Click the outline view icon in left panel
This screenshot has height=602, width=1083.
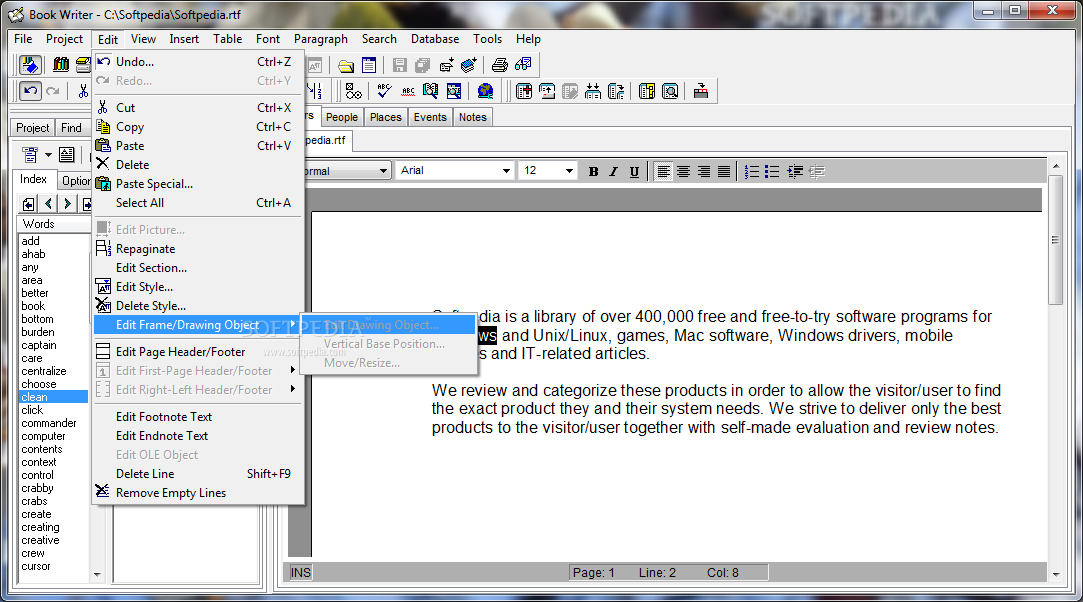pos(30,155)
